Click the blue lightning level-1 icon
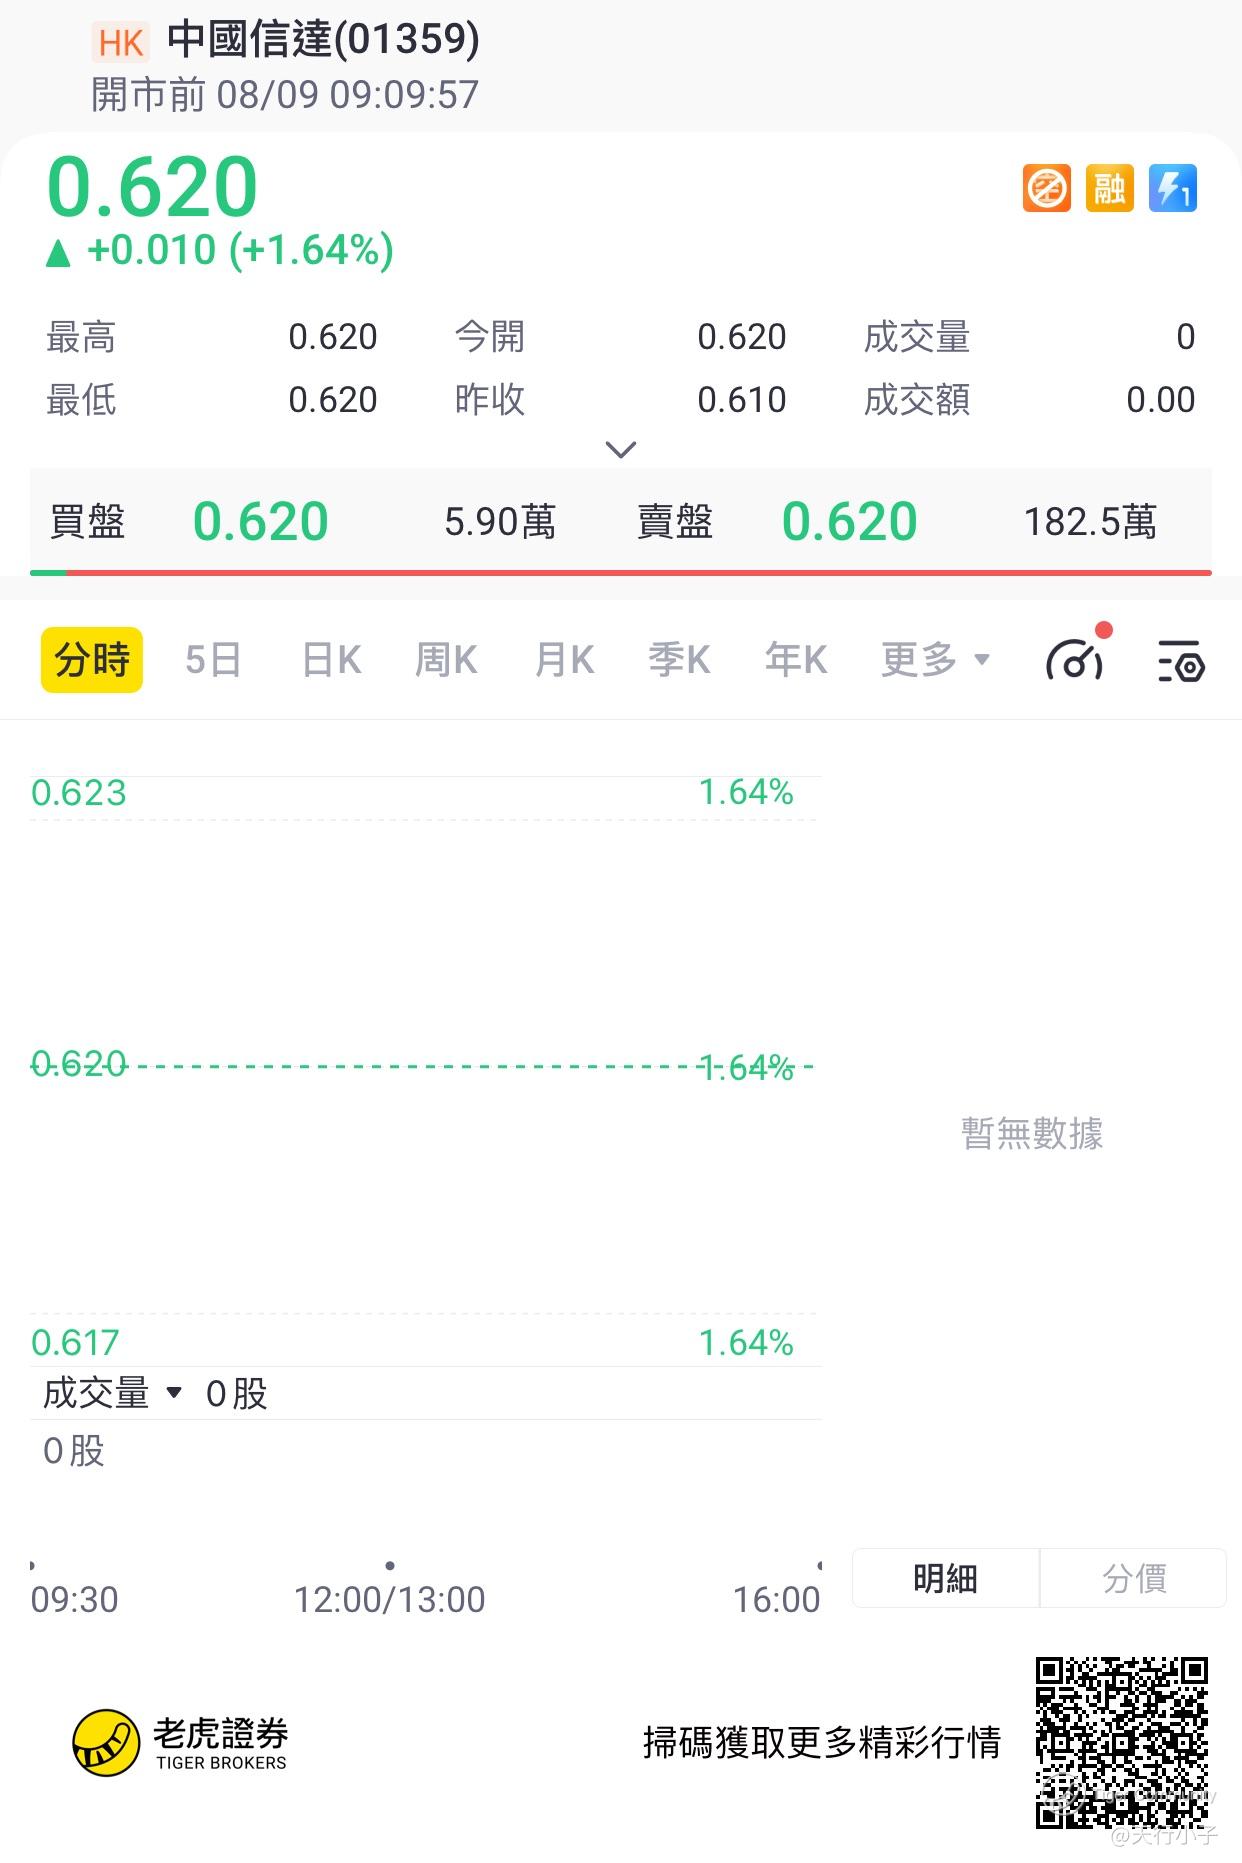Image resolution: width=1242 pixels, height=1863 pixels. 1172,188
